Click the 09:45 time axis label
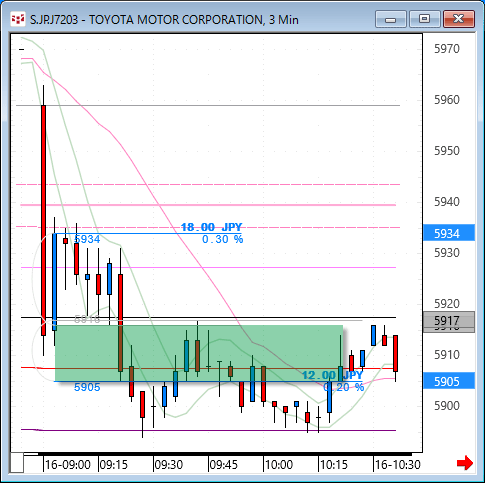This screenshot has width=485, height=483. pyautogui.click(x=224, y=464)
